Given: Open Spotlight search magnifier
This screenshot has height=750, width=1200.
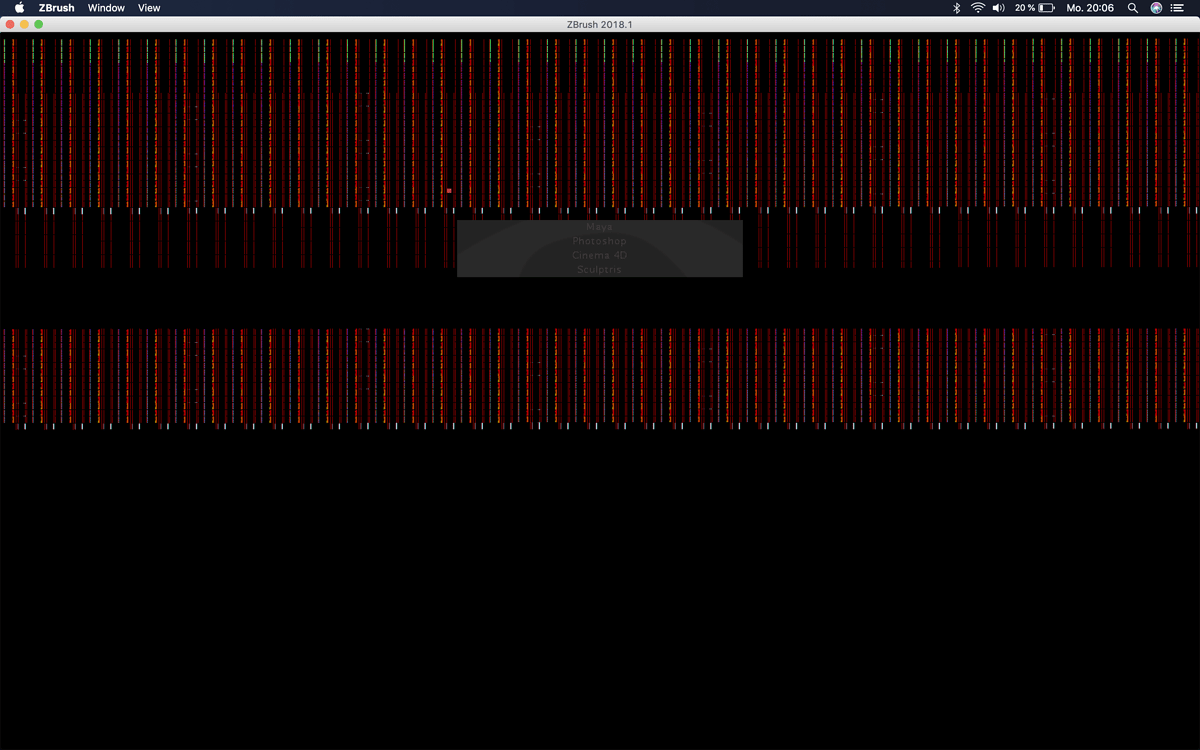Looking at the screenshot, I should pos(1133,8).
